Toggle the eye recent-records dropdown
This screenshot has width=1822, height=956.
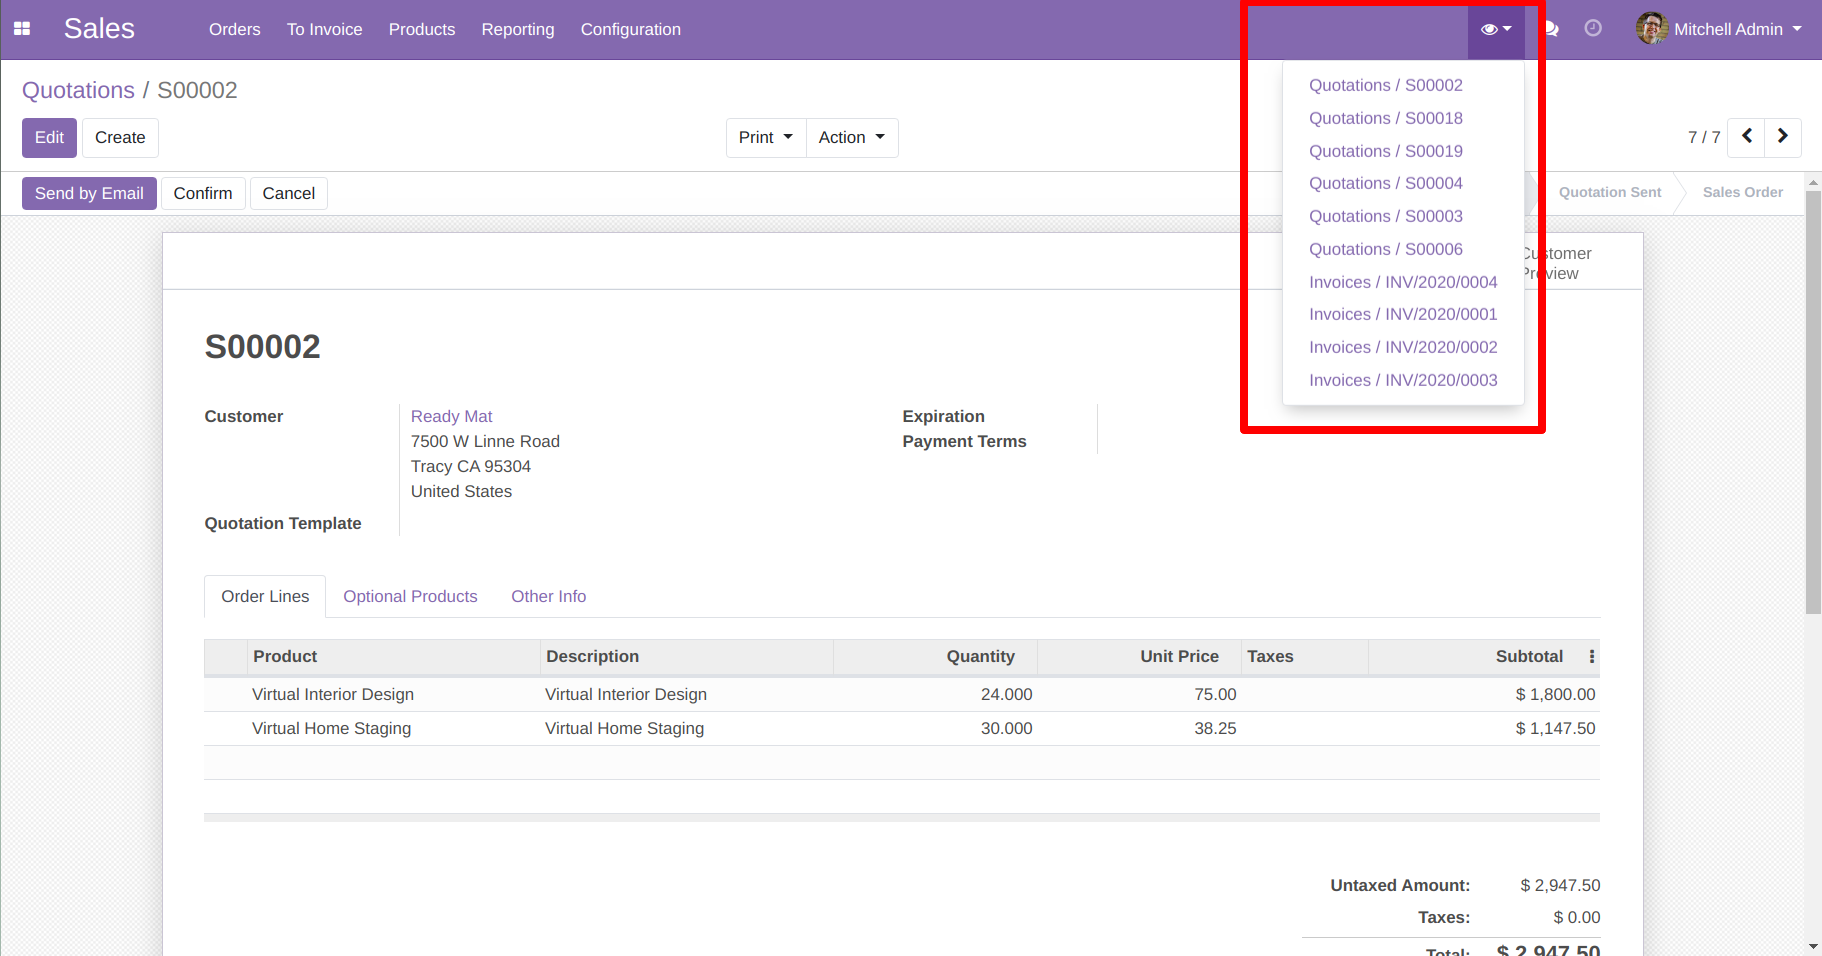tap(1495, 29)
